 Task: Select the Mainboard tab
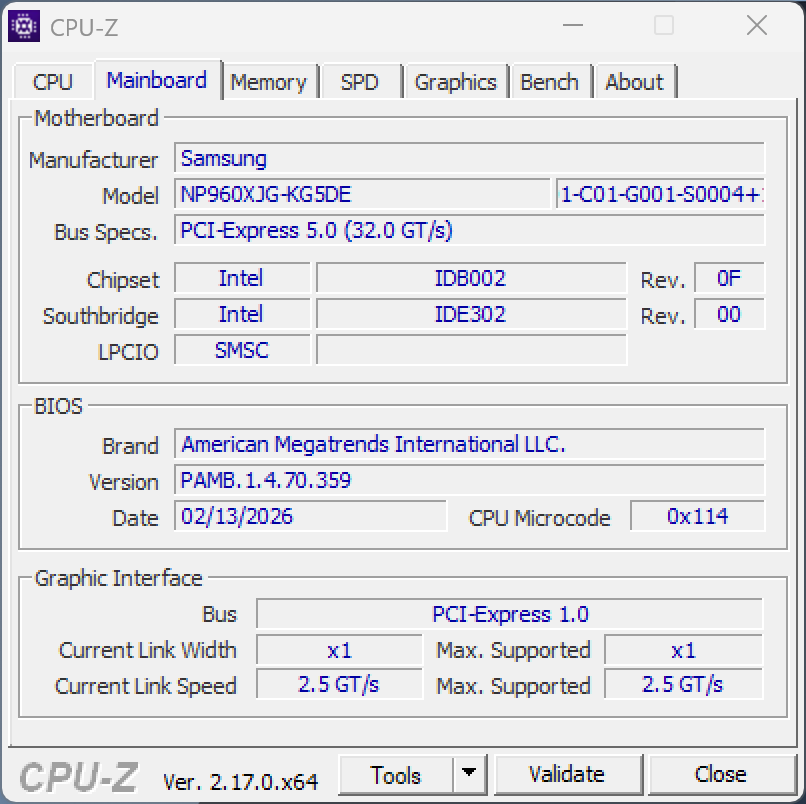tap(157, 80)
